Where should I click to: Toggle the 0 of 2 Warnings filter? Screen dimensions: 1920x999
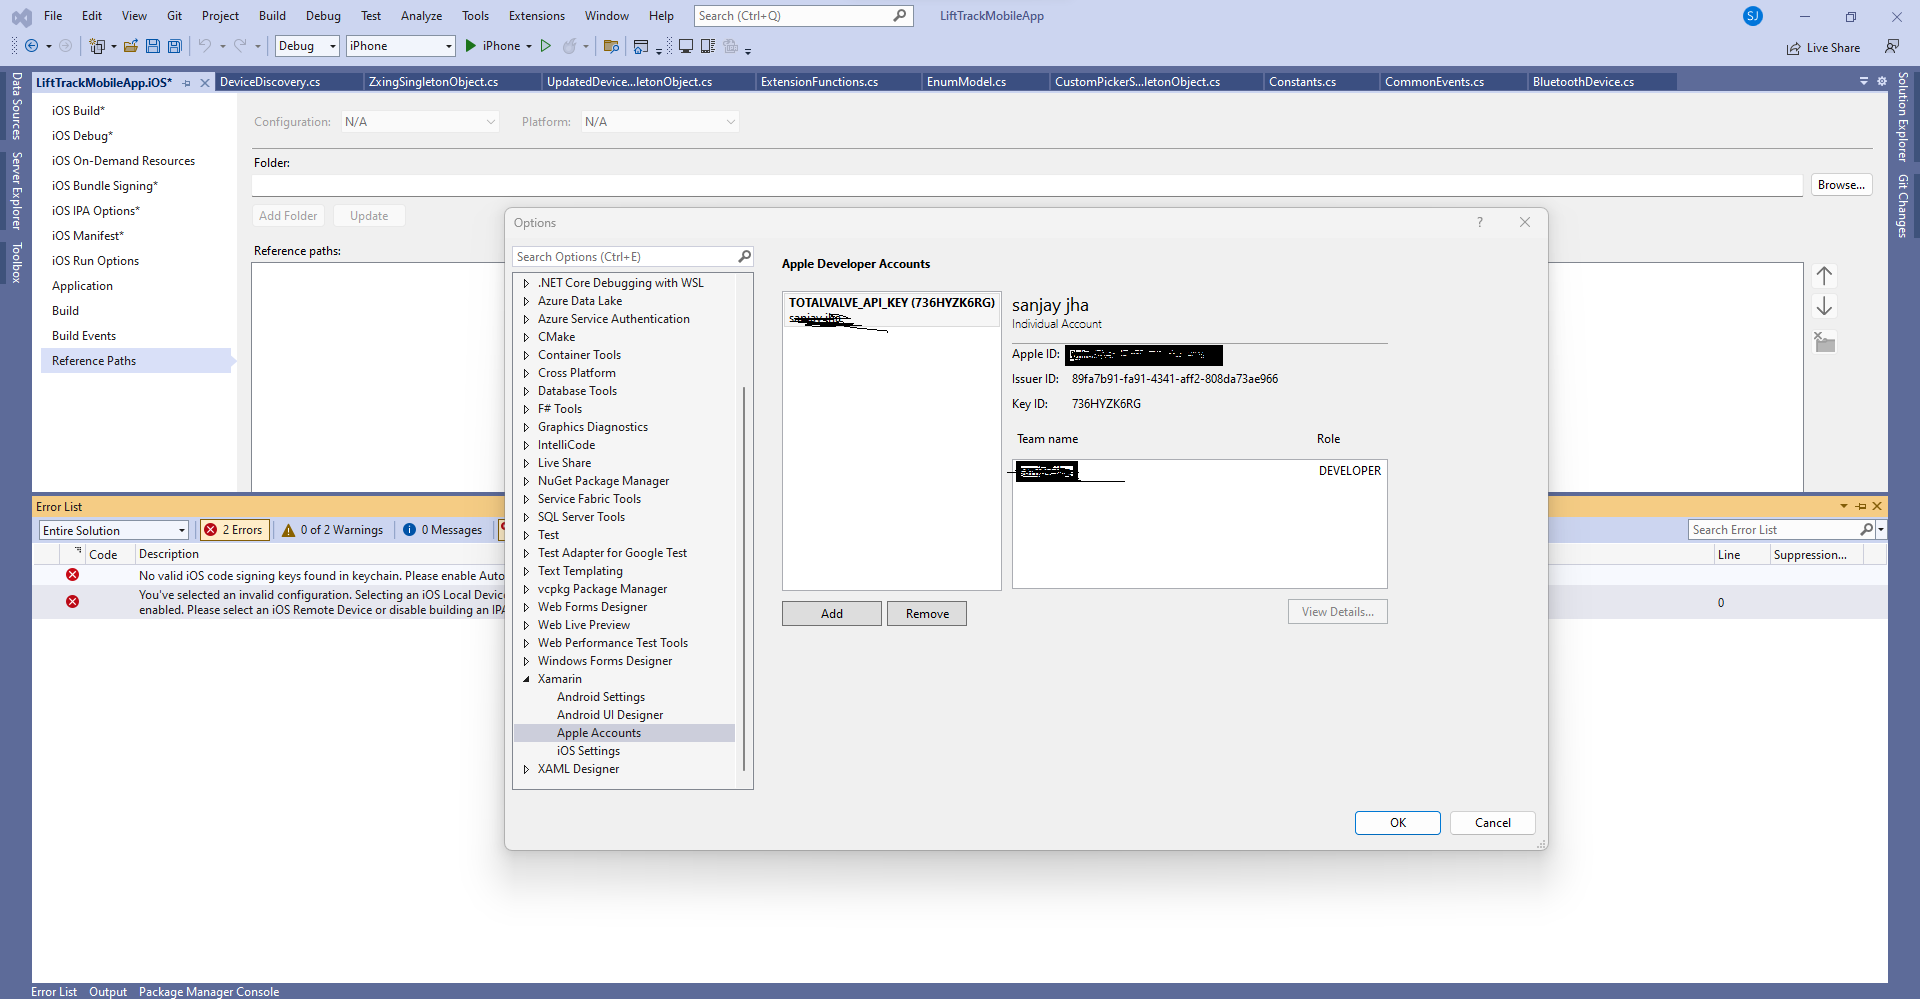coord(332,530)
